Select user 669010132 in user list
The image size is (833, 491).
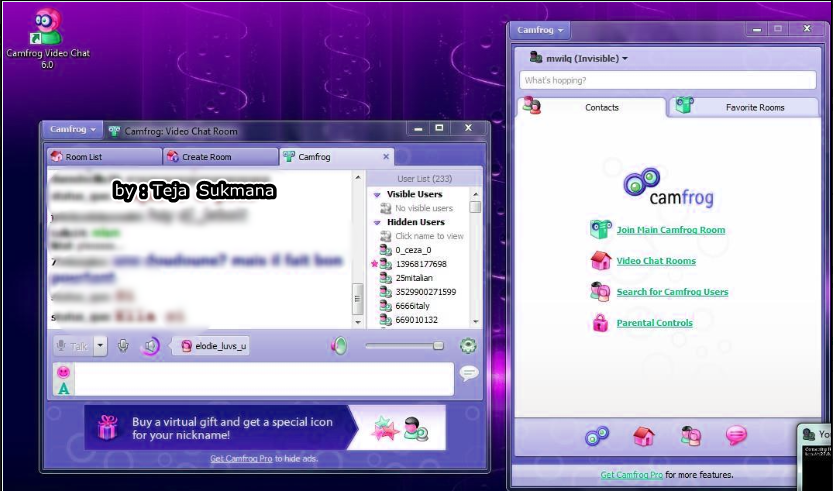[x=416, y=320]
